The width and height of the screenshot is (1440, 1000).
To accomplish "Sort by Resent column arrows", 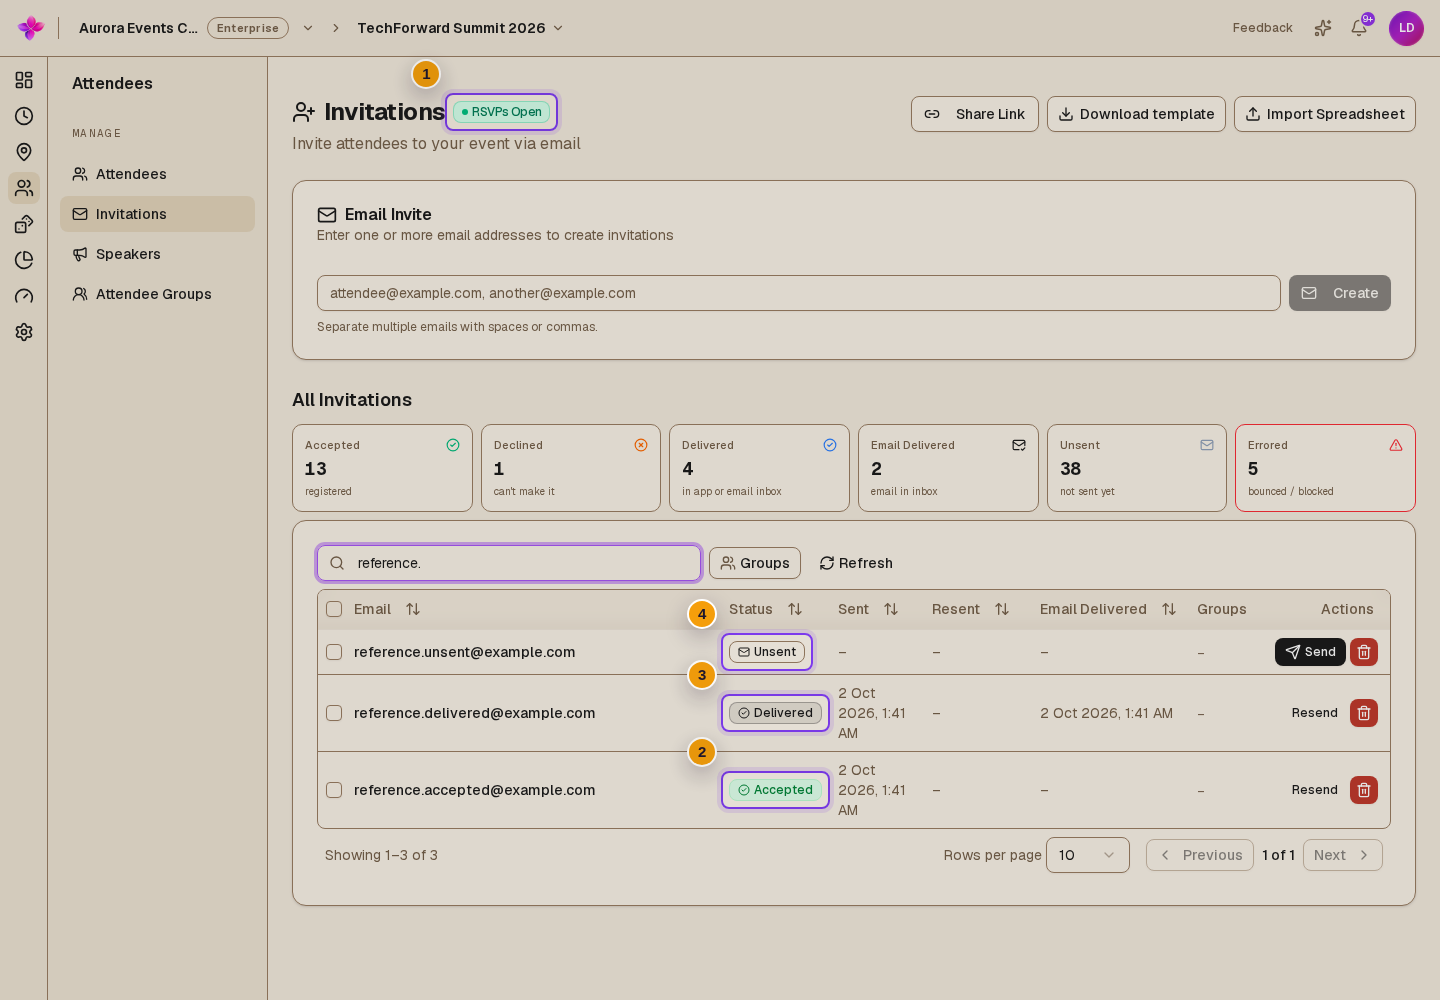I will click(x=1002, y=609).
